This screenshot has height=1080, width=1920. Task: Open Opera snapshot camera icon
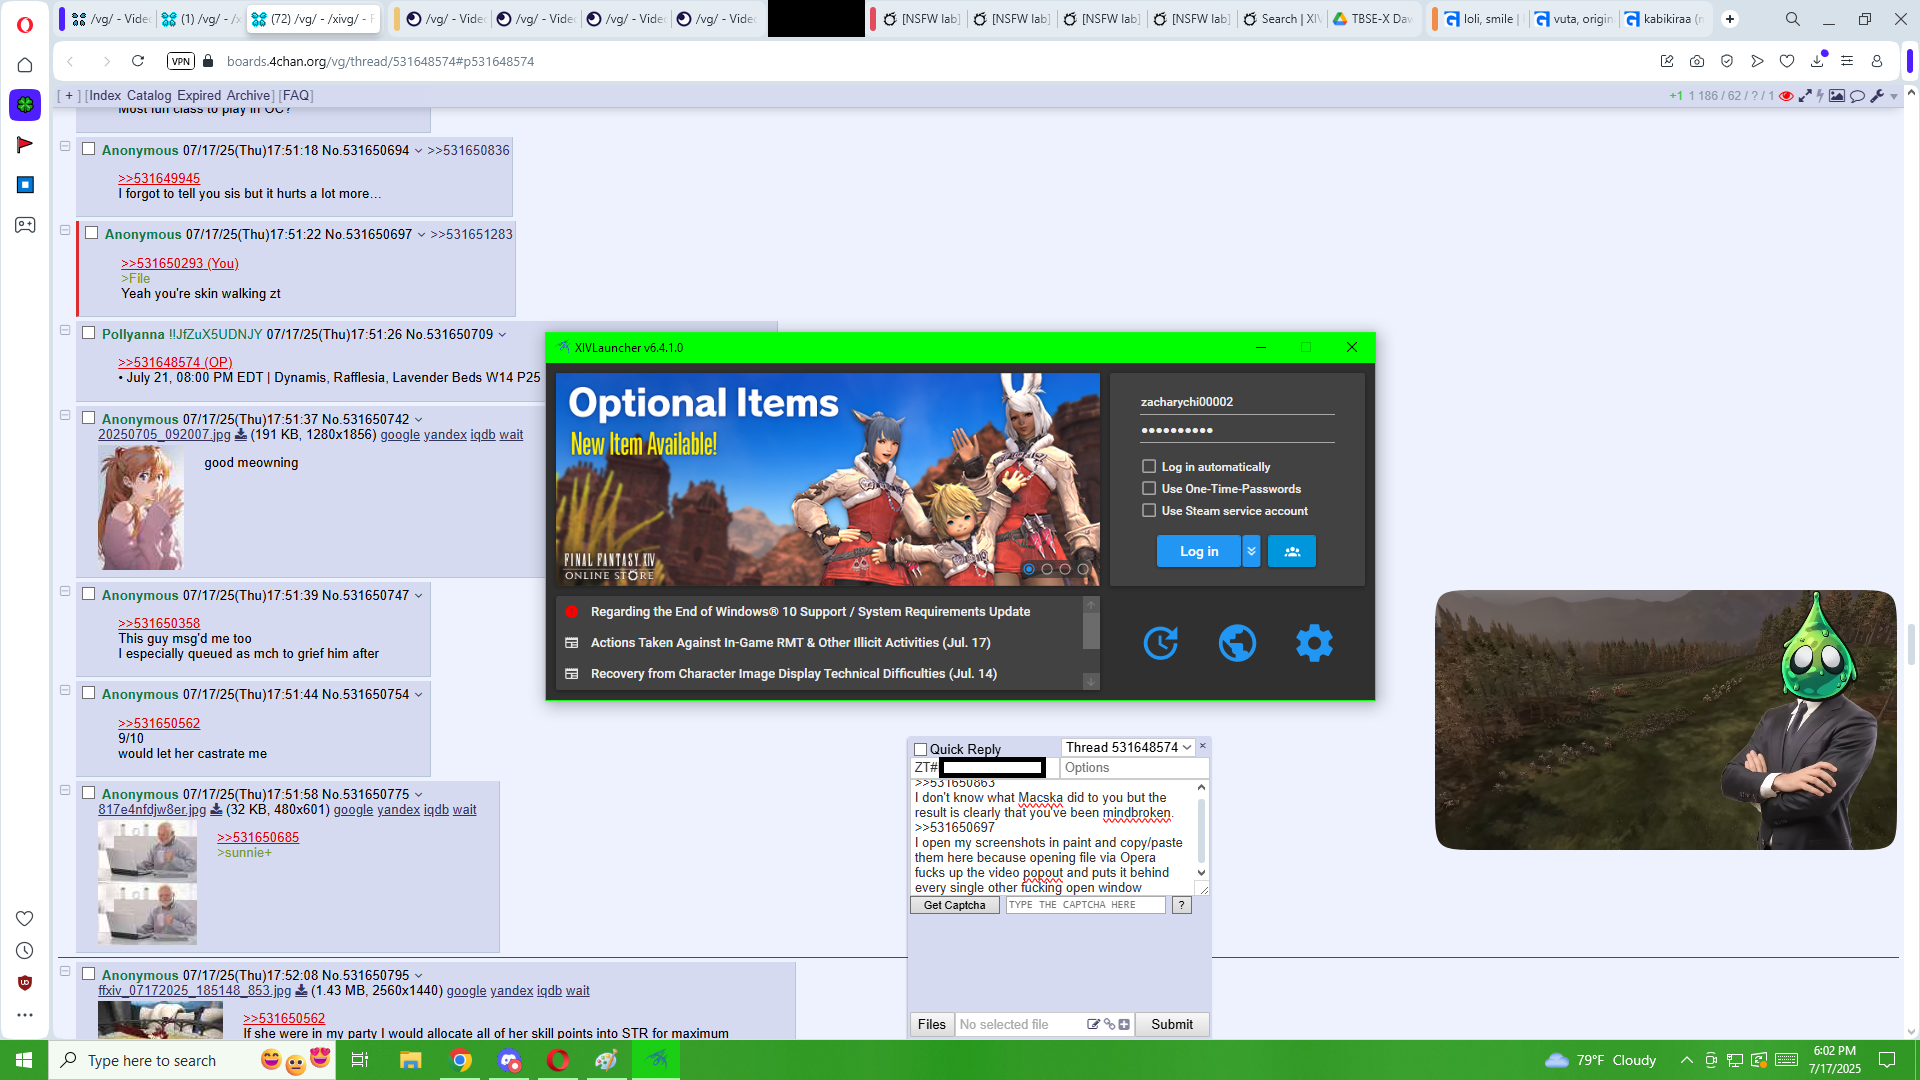pos(1697,61)
